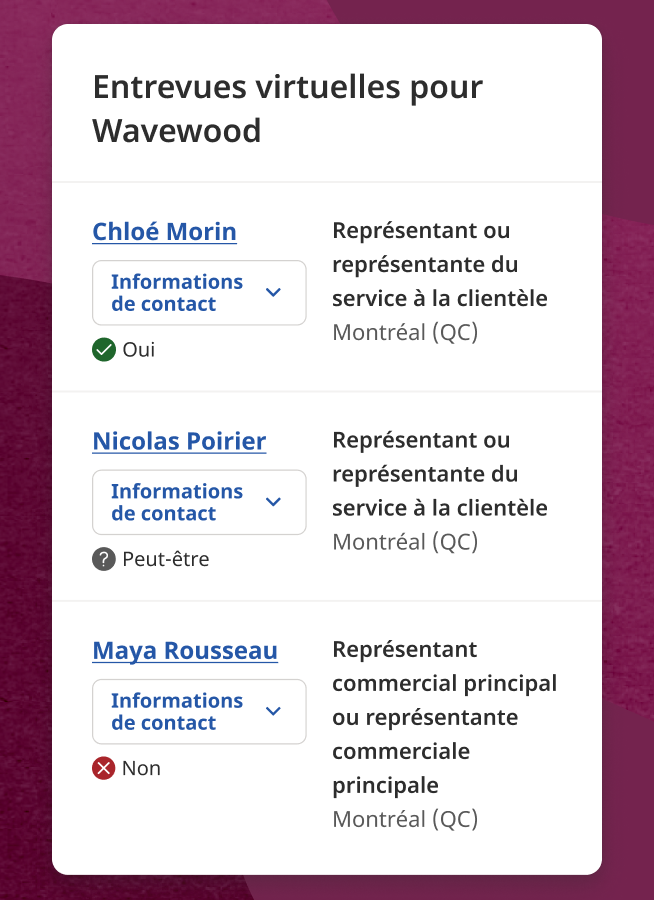Click the "Entrevues virtuelles pour Wavewood" heading
This screenshot has height=900, width=654.
point(288,108)
